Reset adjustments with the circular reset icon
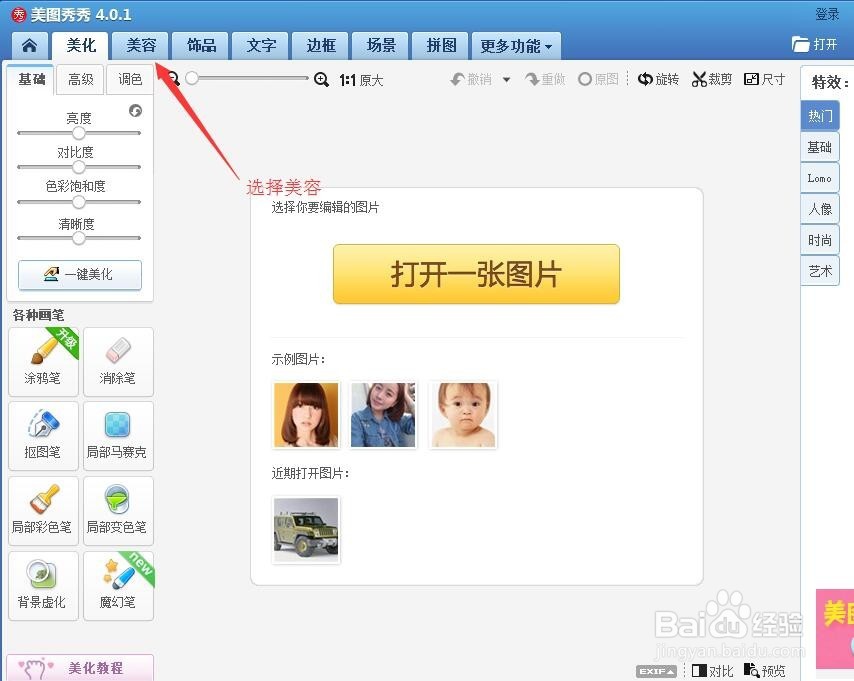The width and height of the screenshot is (854, 681). (135, 111)
